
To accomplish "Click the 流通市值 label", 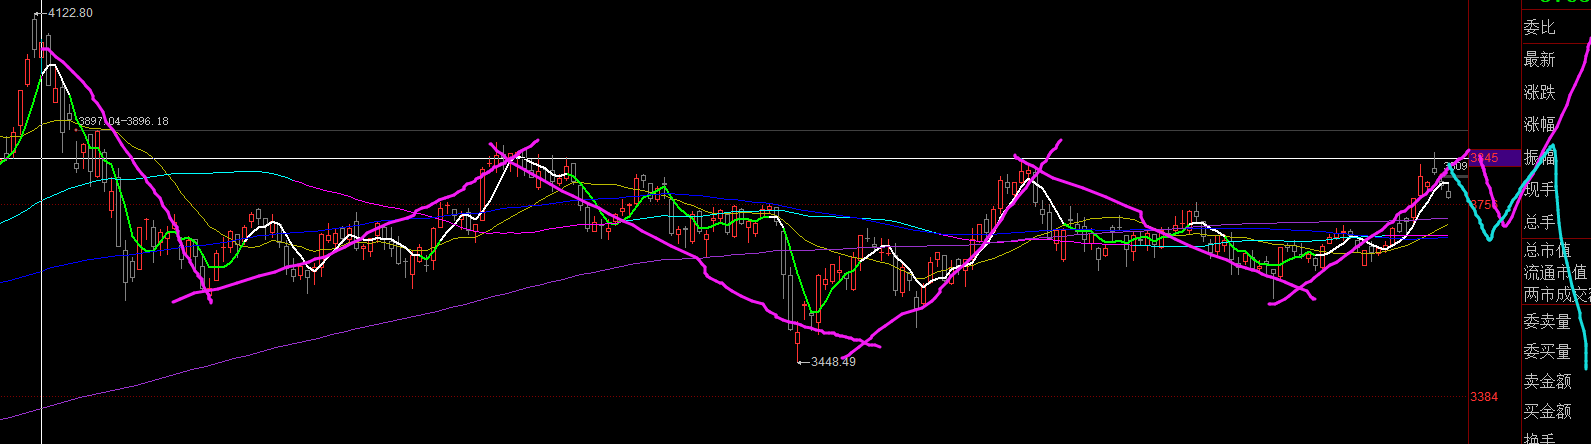I will (x=1555, y=272).
